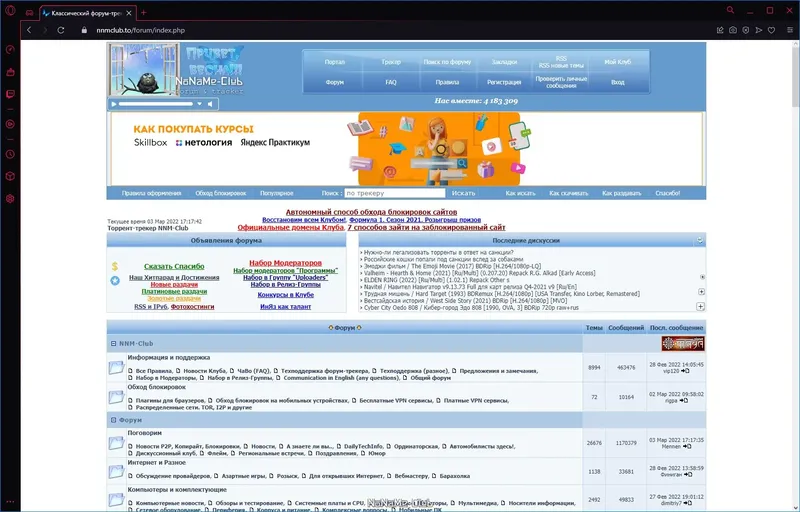Click the audio player progress bar
Screen dimensions: 800x512
coord(156,104)
